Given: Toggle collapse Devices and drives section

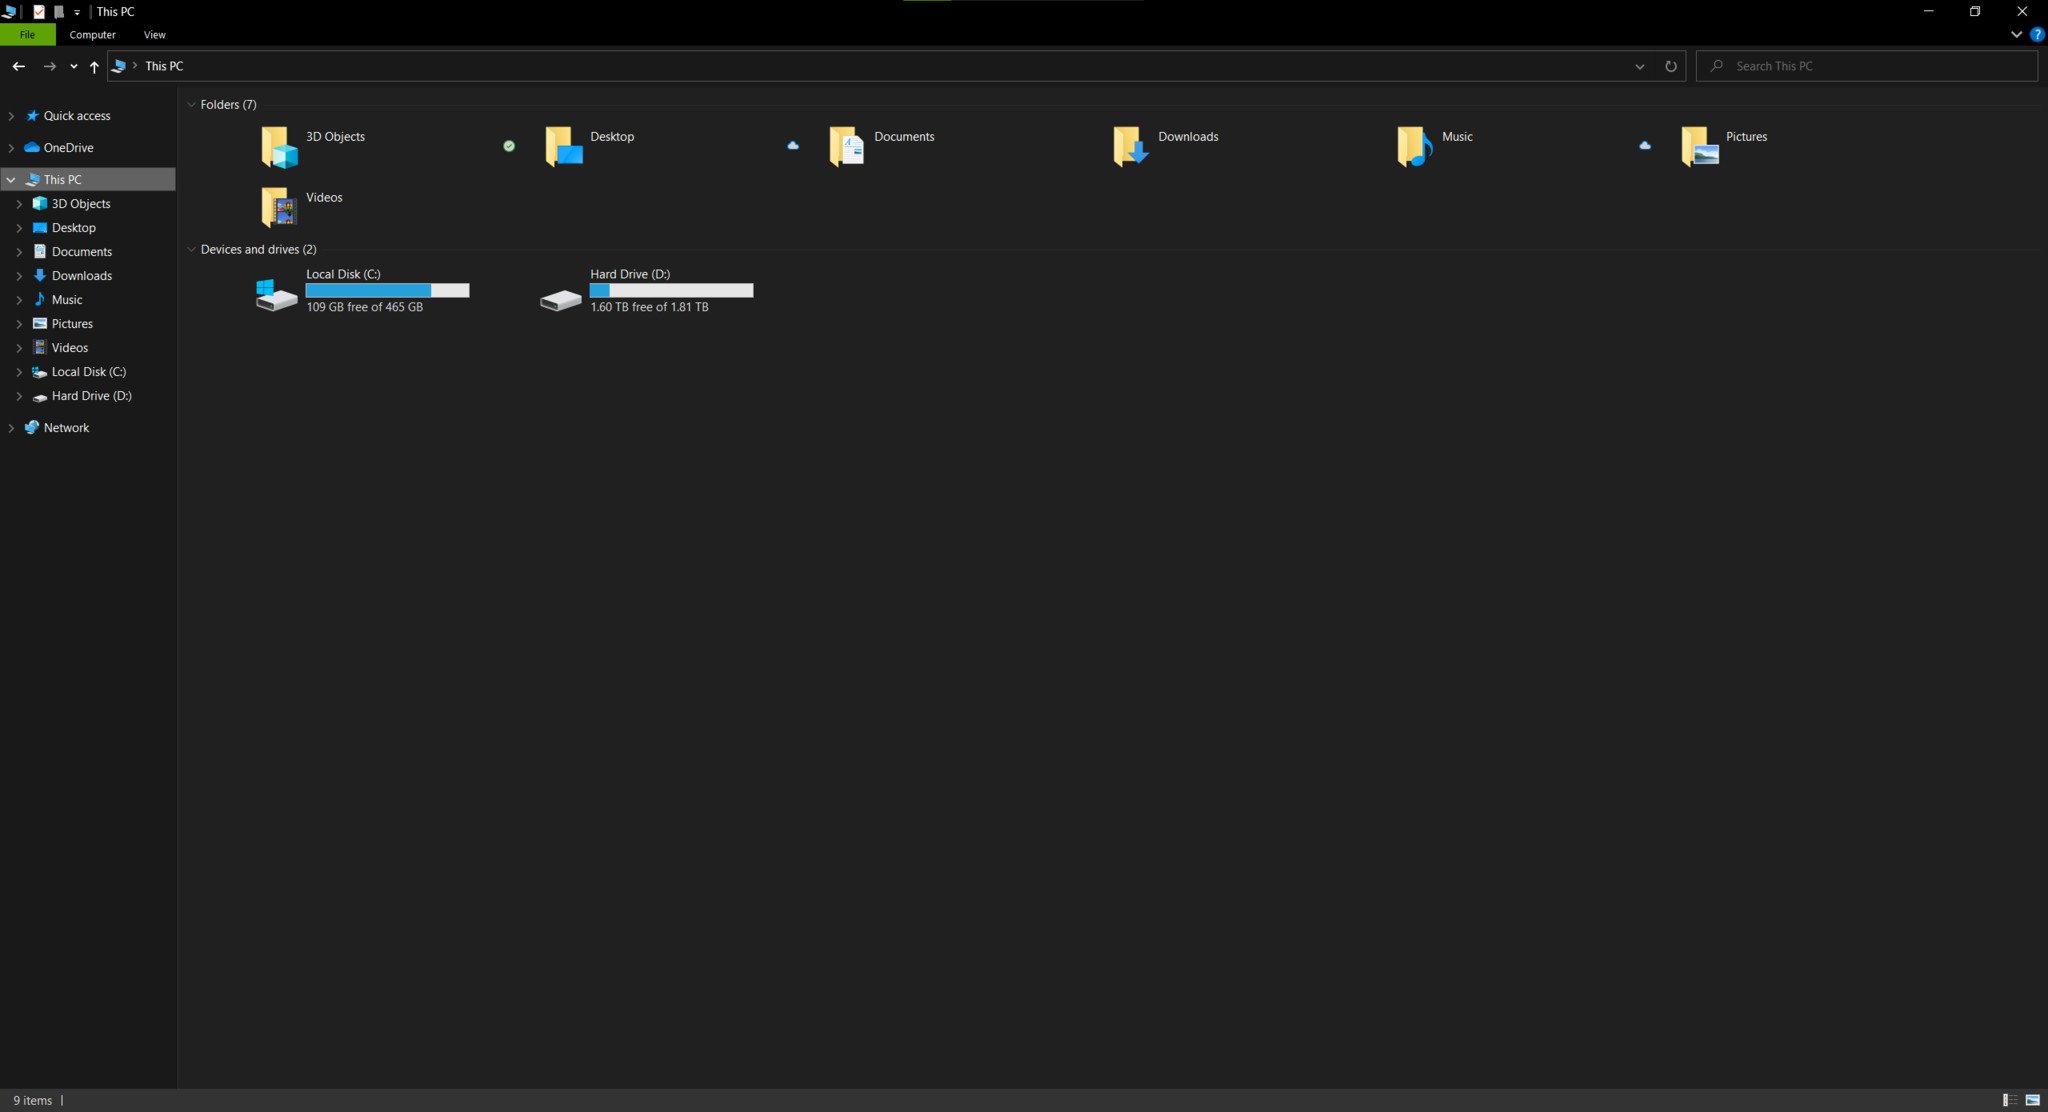Looking at the screenshot, I should pyautogui.click(x=192, y=249).
